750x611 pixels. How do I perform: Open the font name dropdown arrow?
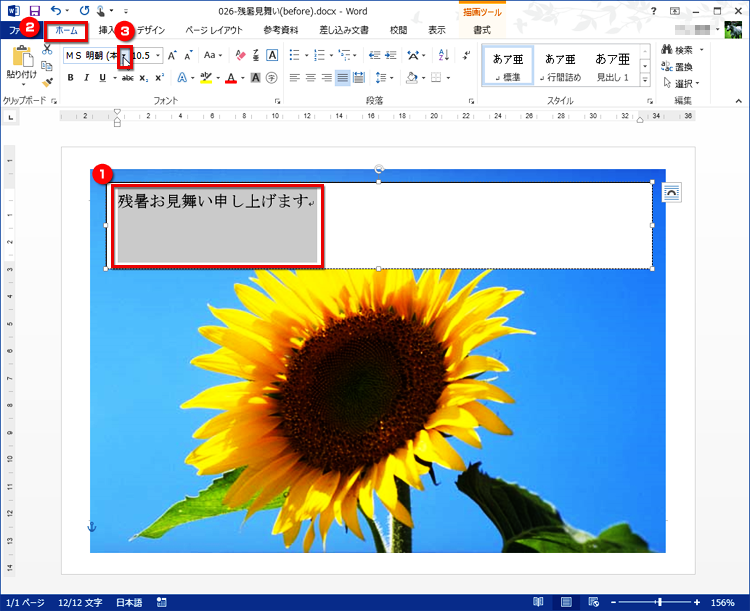124,56
